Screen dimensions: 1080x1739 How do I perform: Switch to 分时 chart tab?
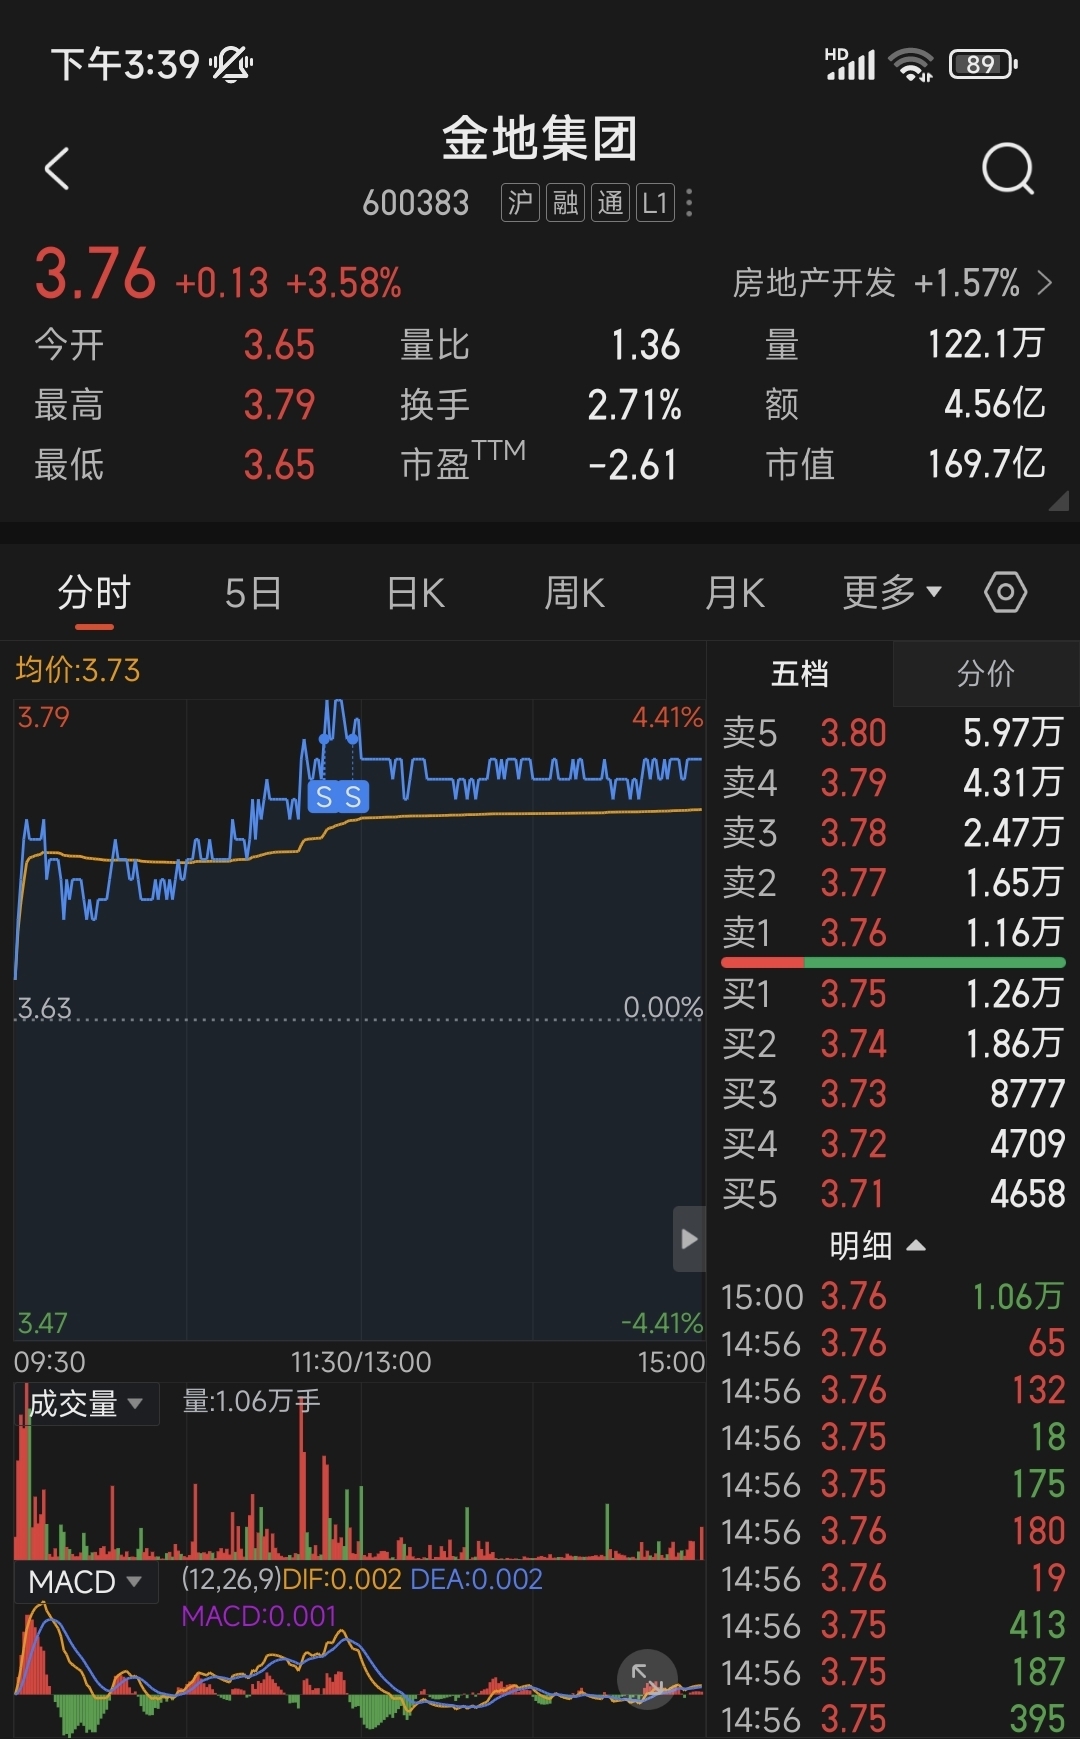94,593
